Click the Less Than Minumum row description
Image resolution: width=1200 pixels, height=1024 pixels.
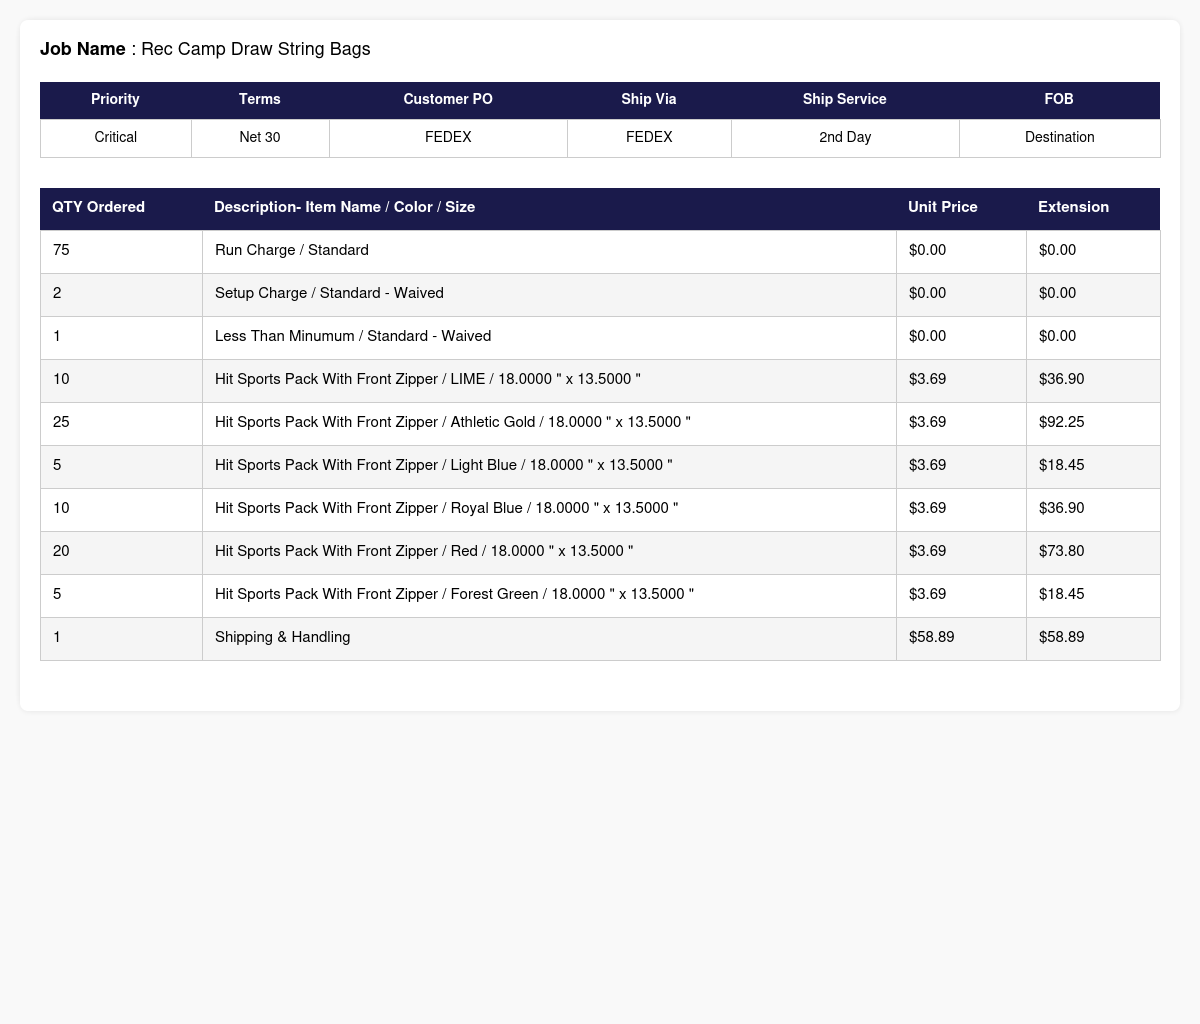pyautogui.click(x=353, y=336)
